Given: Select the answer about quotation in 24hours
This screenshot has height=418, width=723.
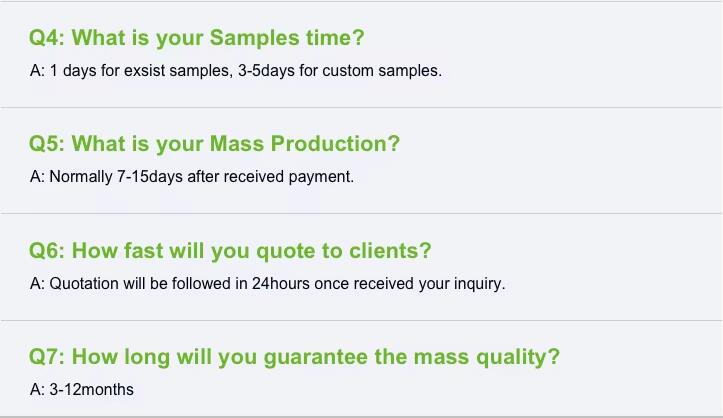Looking at the screenshot, I should click(x=268, y=283).
